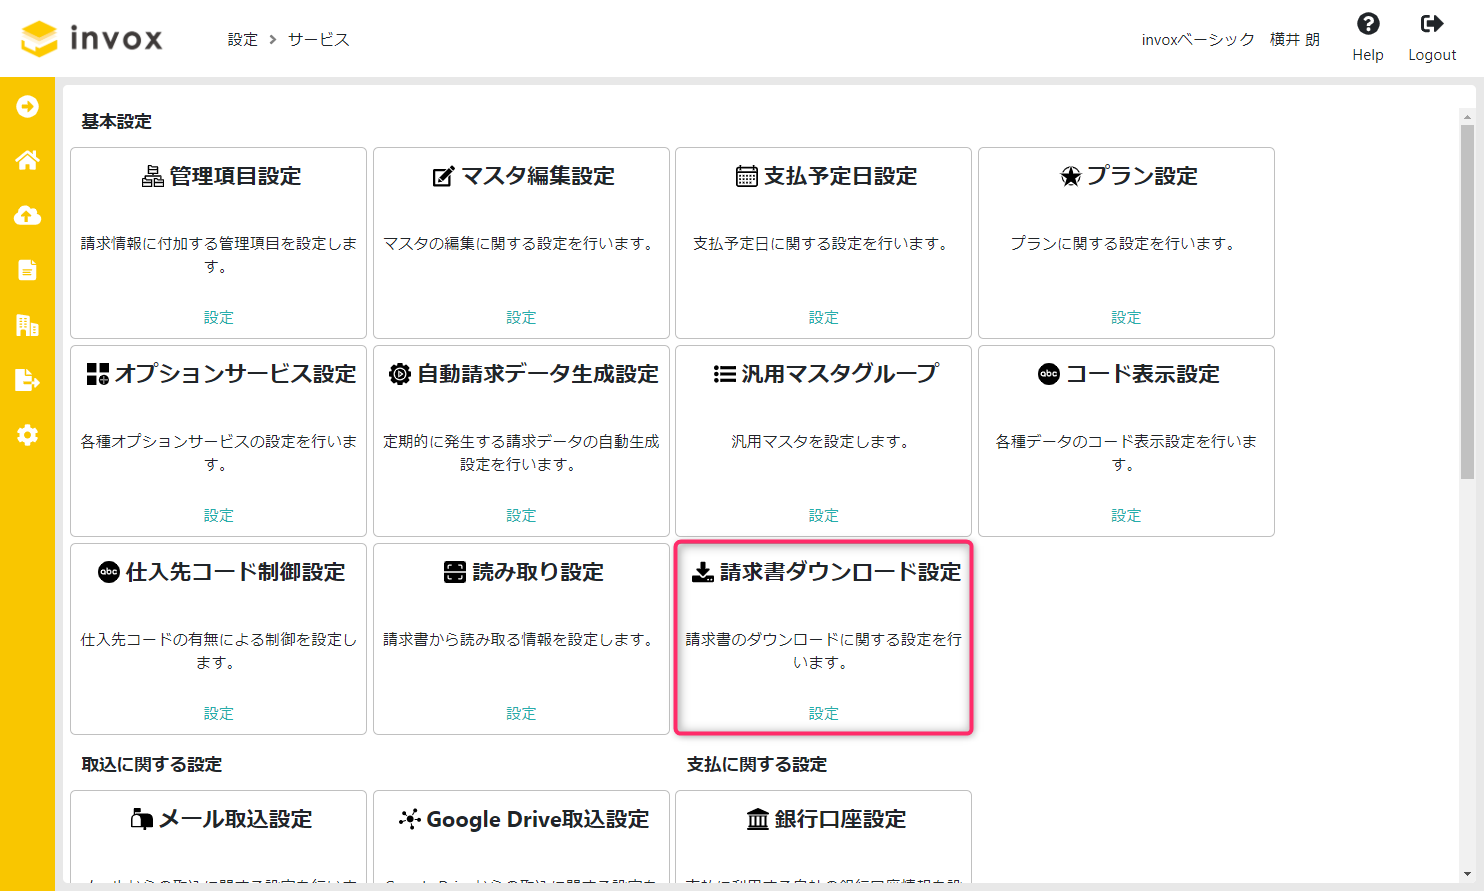Click サービス in the breadcrumb navigation
Image resolution: width=1484 pixels, height=891 pixels.
point(318,38)
